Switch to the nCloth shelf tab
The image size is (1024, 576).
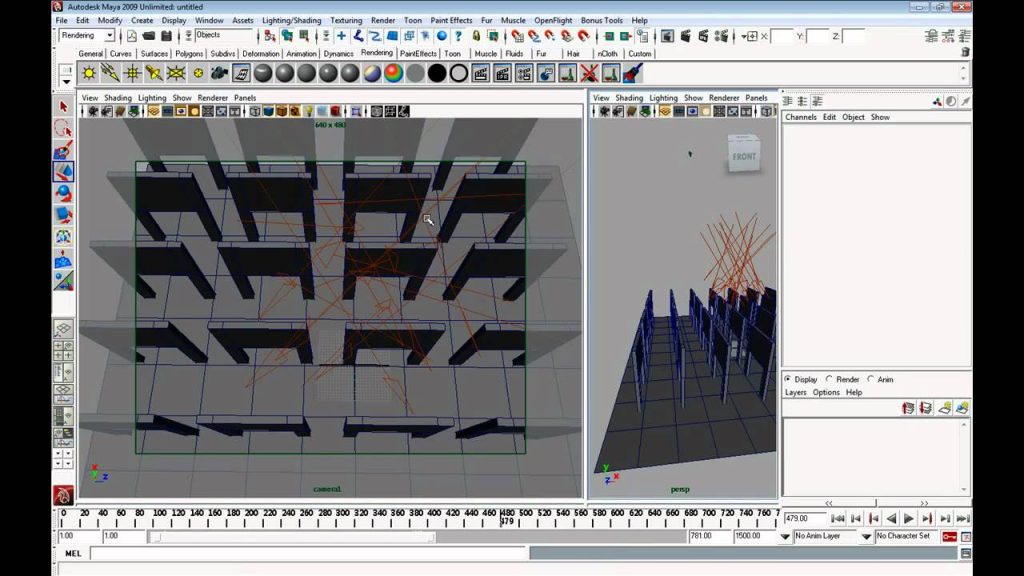pos(607,54)
